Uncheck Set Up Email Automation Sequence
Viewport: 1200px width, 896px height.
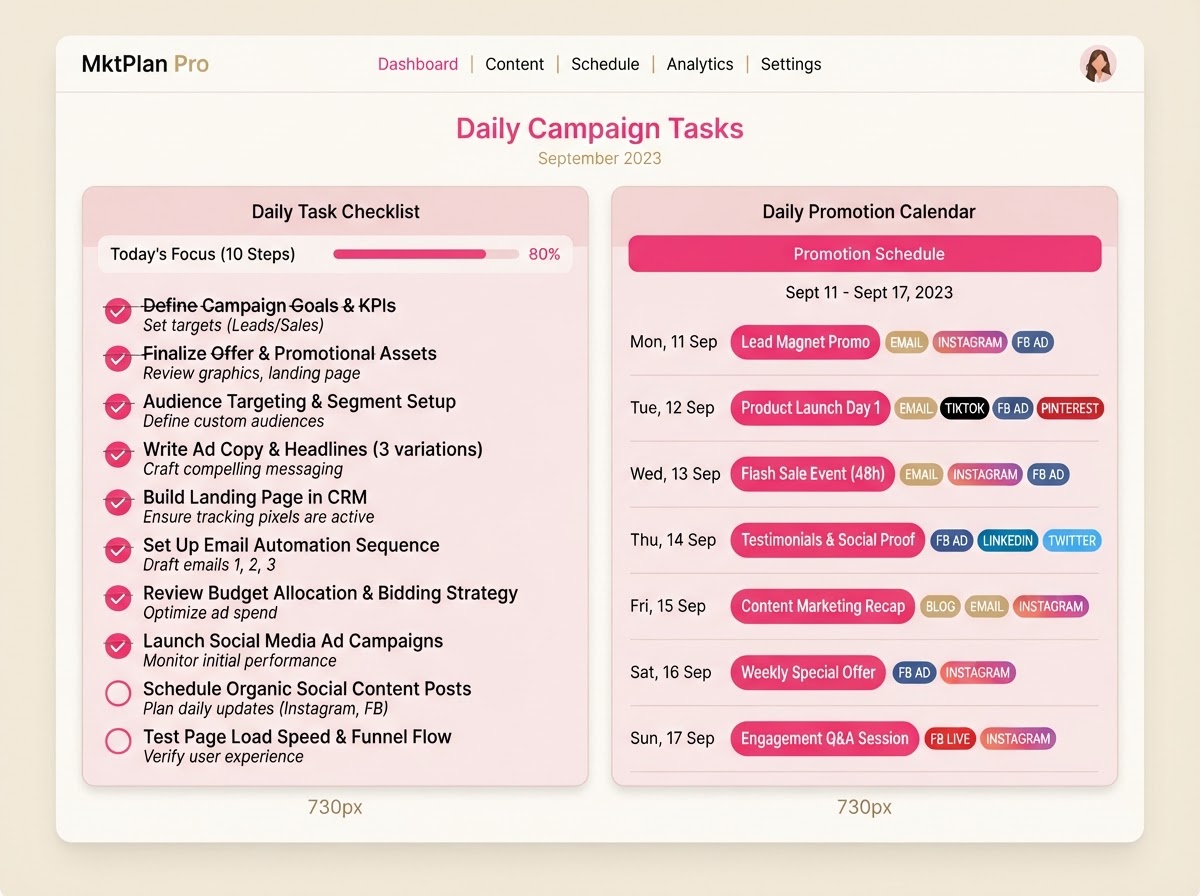pos(118,552)
